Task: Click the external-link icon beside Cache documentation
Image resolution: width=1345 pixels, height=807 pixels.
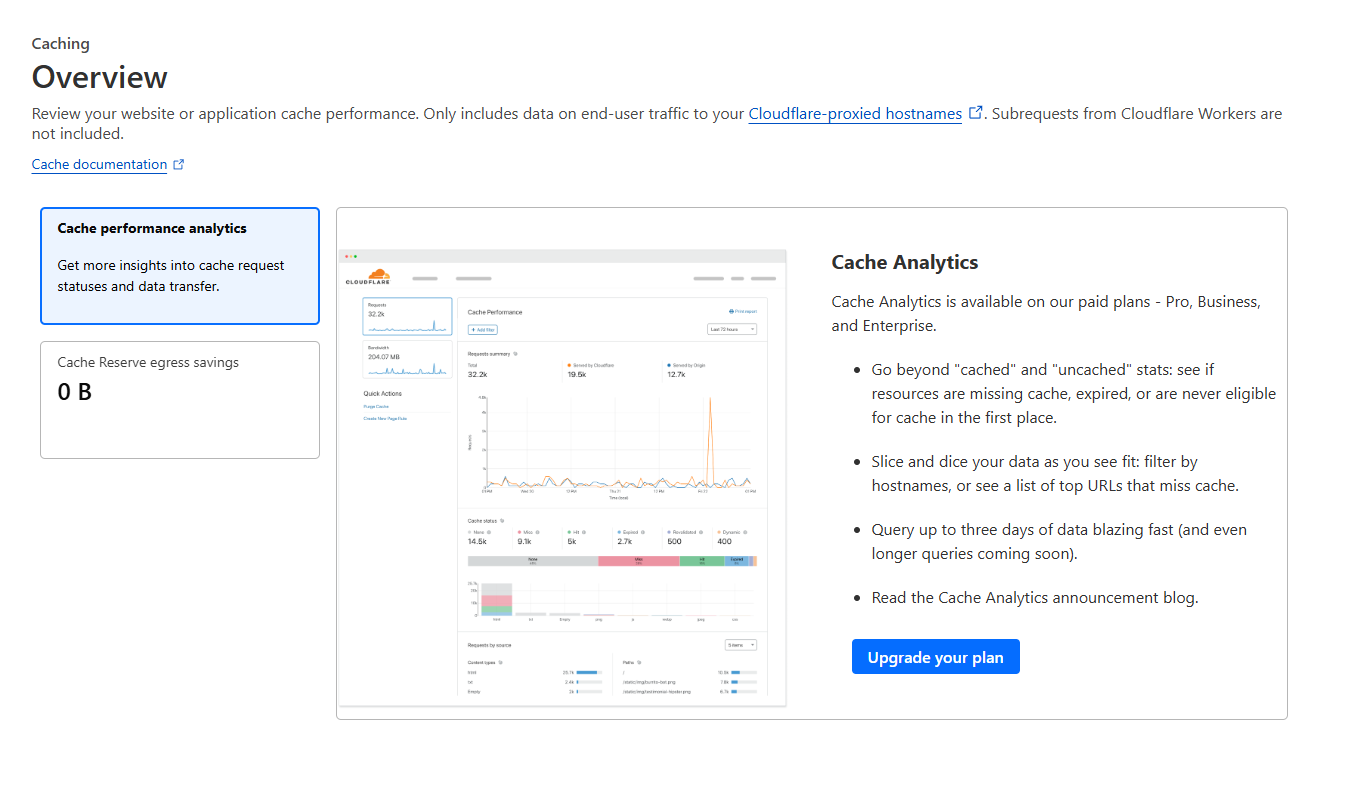Action: pyautogui.click(x=179, y=165)
